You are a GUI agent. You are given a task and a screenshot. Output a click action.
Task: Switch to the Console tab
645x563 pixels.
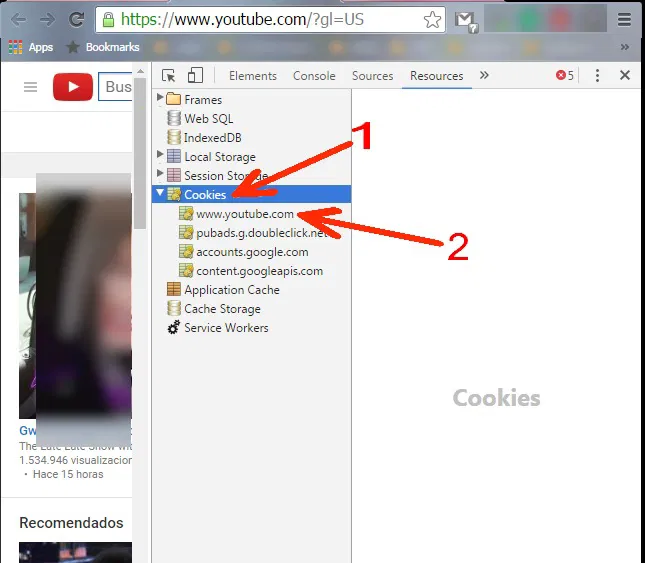[x=314, y=76]
